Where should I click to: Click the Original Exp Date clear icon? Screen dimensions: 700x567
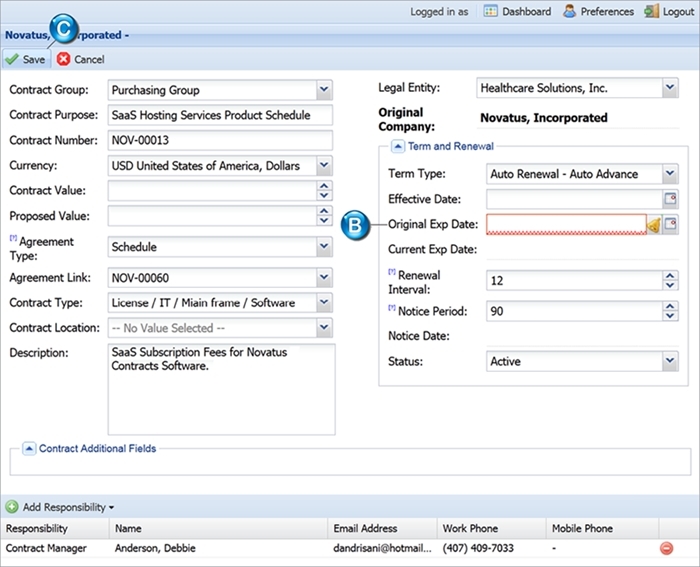click(654, 225)
